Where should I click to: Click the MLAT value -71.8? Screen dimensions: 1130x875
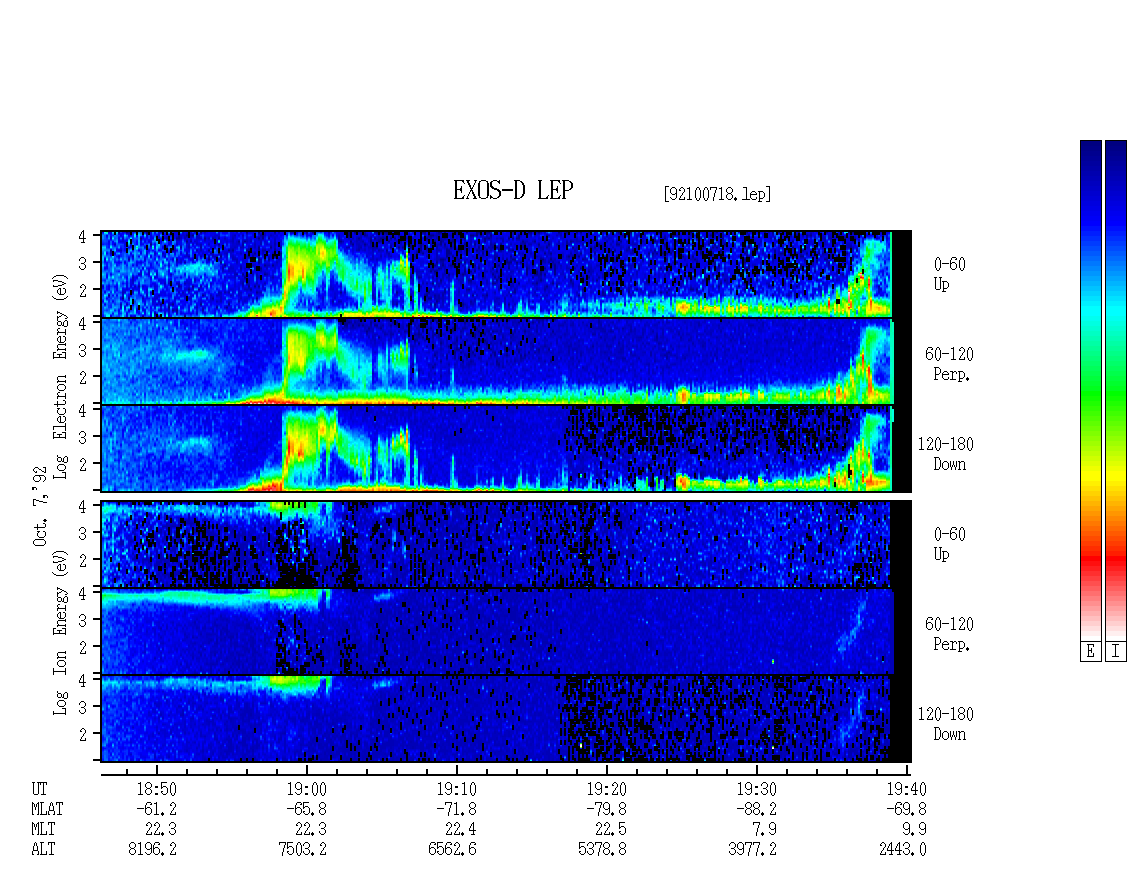456,809
